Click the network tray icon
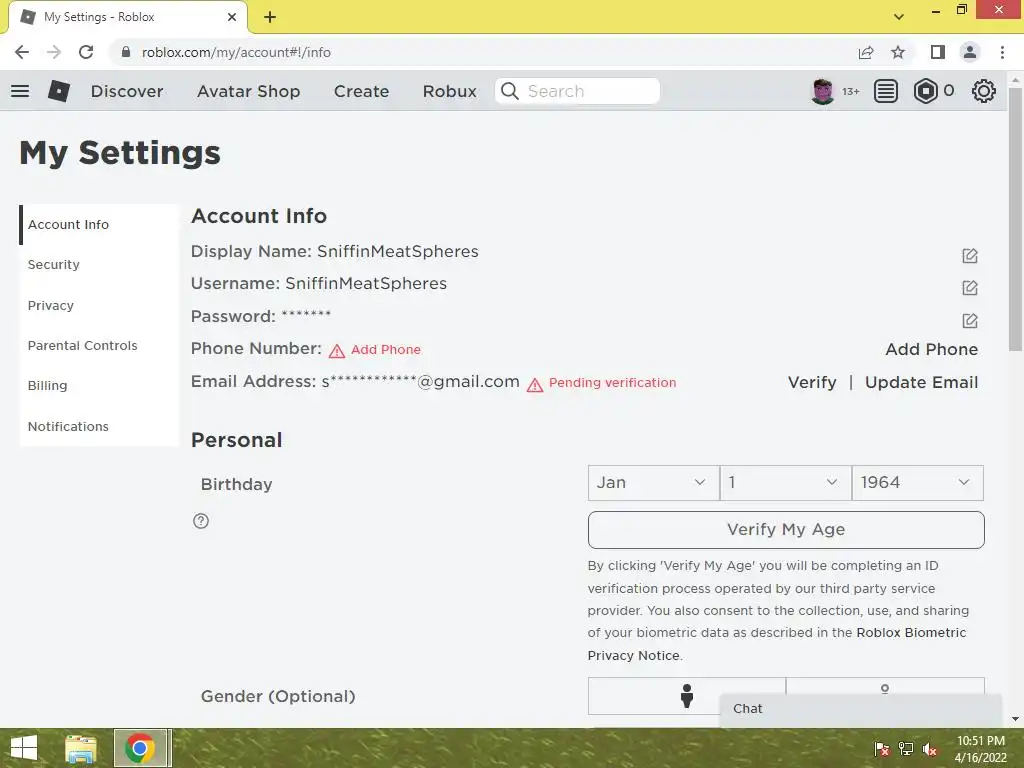 (906, 749)
